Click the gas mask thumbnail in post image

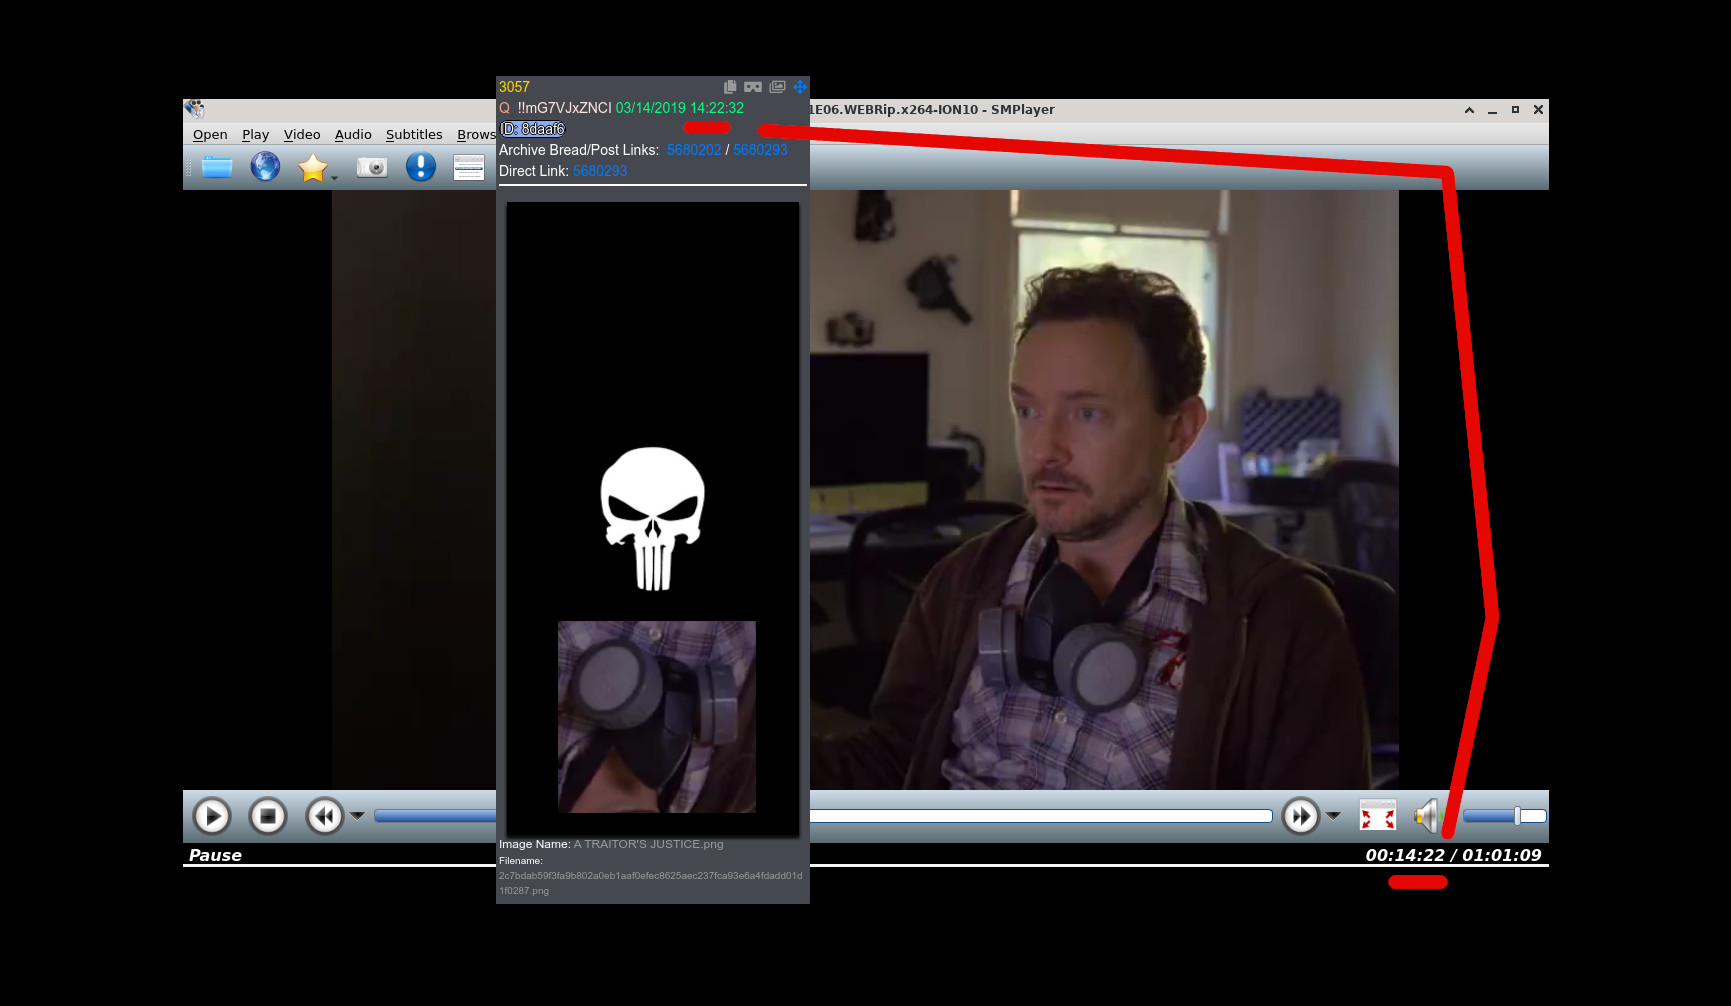656,716
